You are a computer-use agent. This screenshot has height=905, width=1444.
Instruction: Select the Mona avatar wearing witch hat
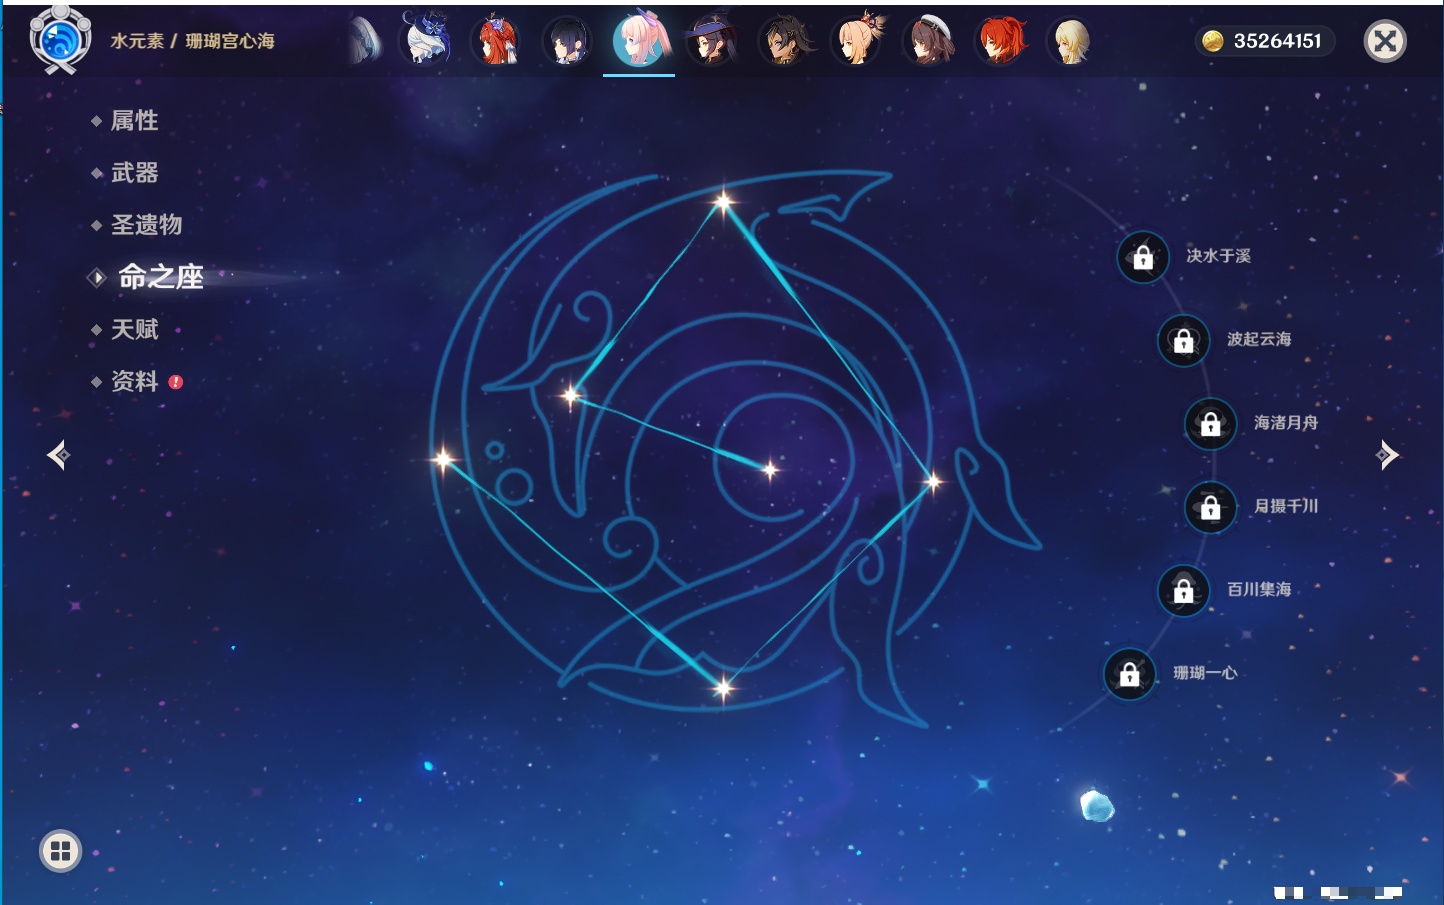(712, 40)
